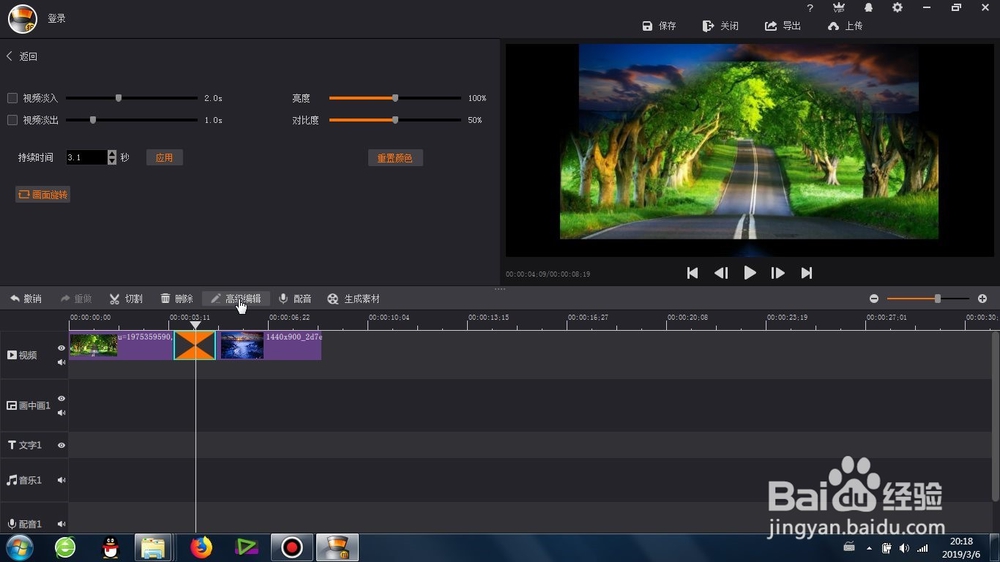The image size is (1000, 562).
Task: Mute the 音乐1 music track
Action: [61, 480]
